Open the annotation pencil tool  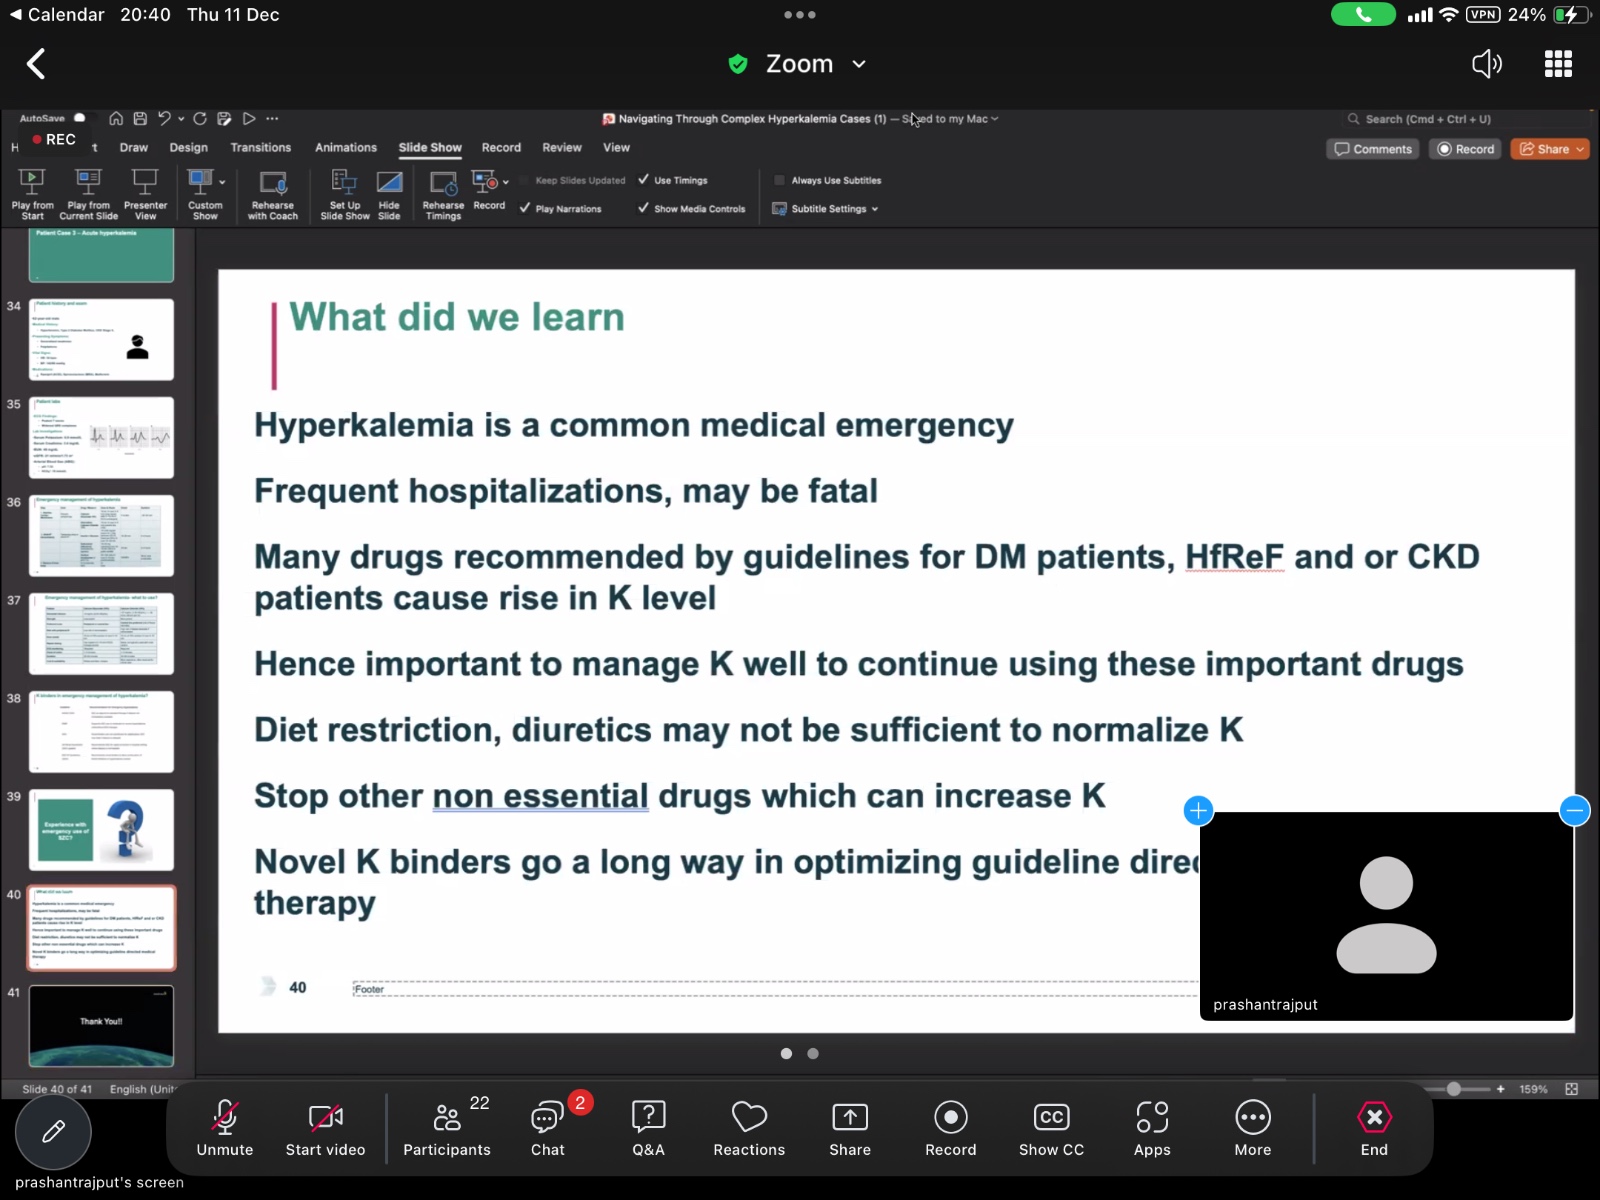pos(53,1132)
